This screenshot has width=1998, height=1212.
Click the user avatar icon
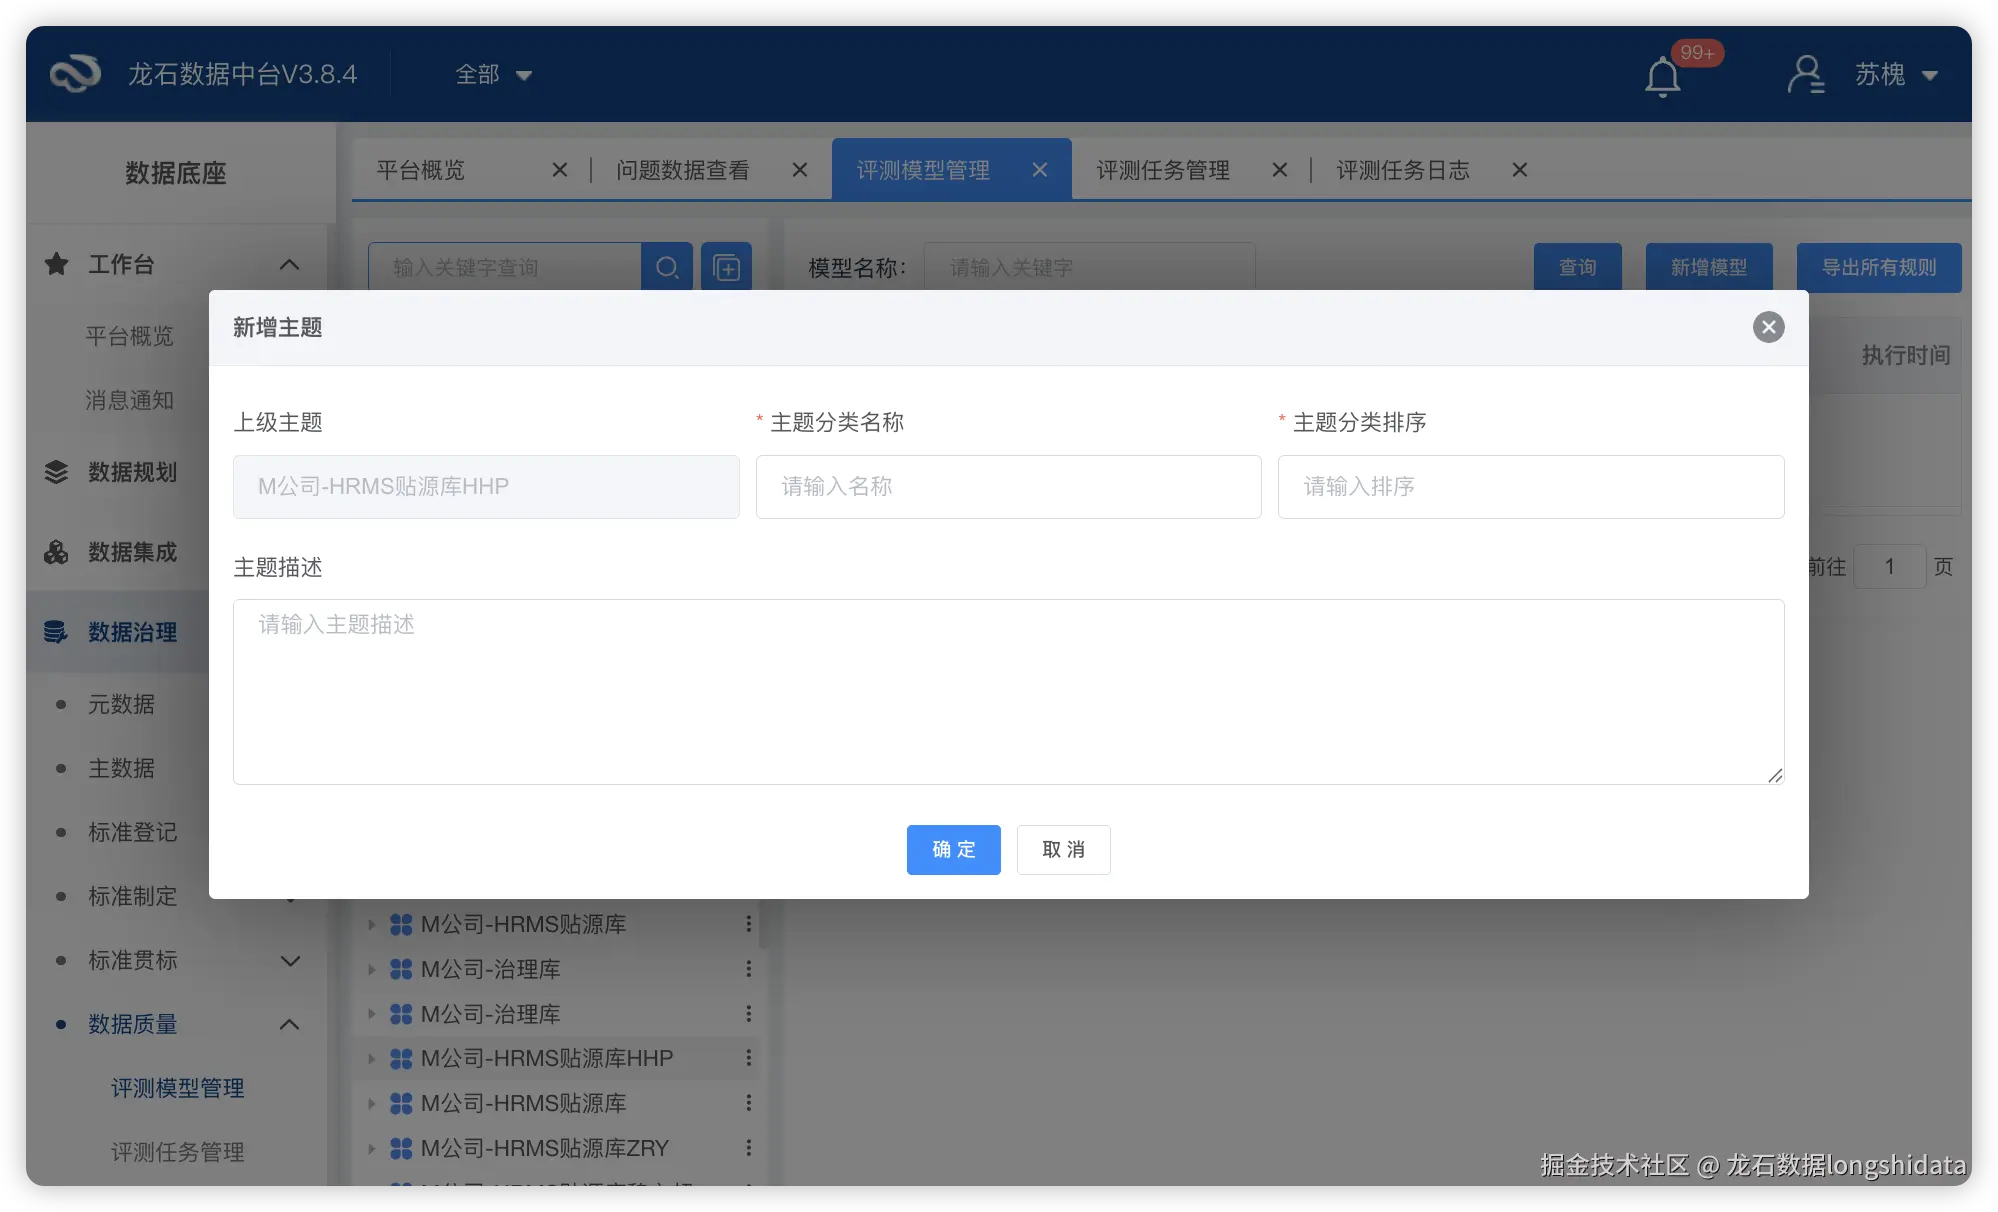coord(1805,74)
